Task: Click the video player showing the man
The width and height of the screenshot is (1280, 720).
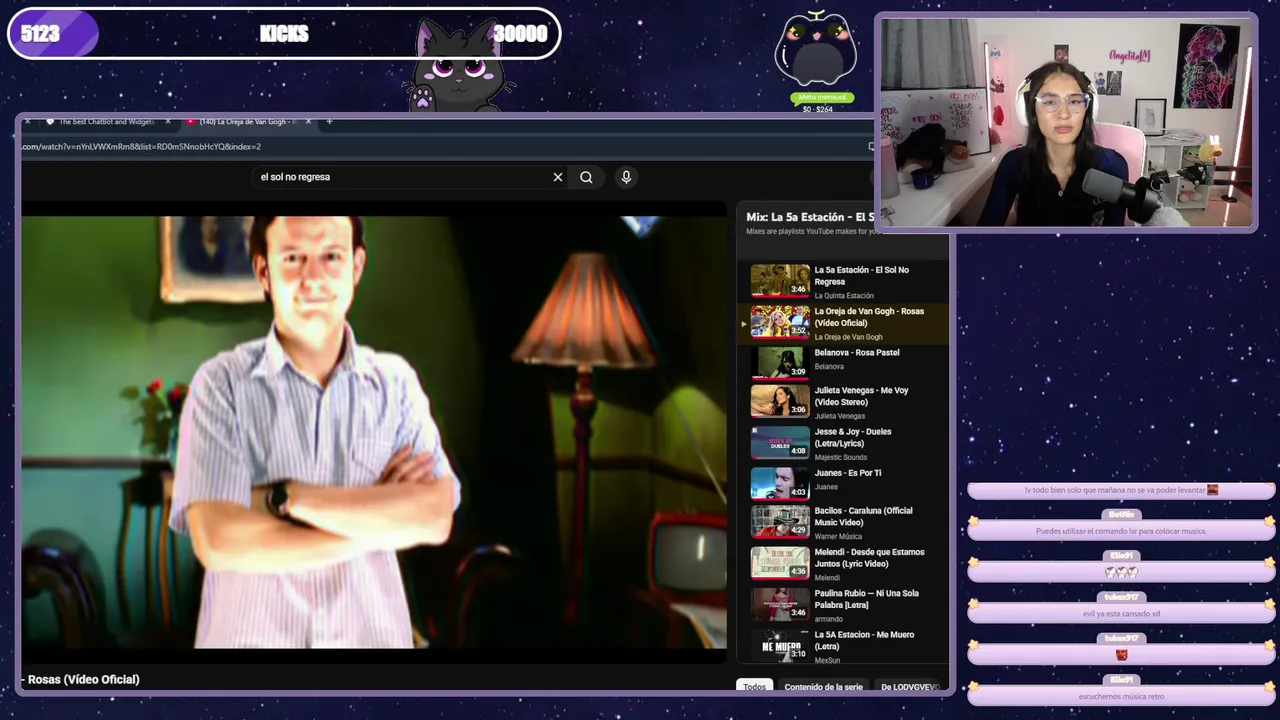Action: [x=374, y=432]
